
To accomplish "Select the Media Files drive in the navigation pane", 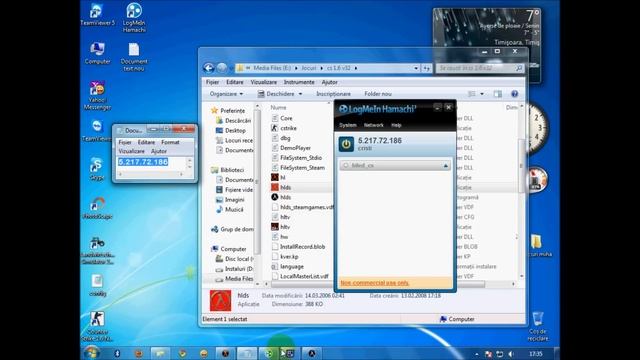I will tap(234, 279).
